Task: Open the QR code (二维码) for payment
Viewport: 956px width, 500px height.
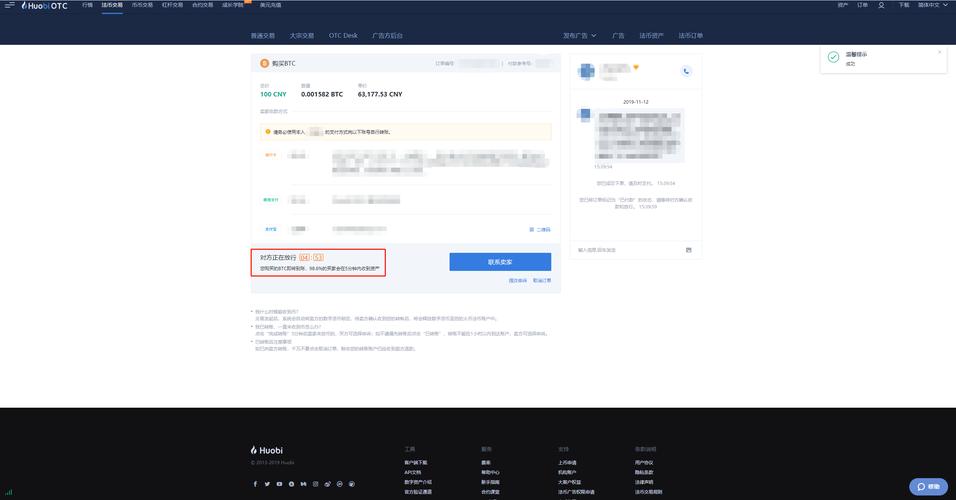Action: (x=540, y=229)
